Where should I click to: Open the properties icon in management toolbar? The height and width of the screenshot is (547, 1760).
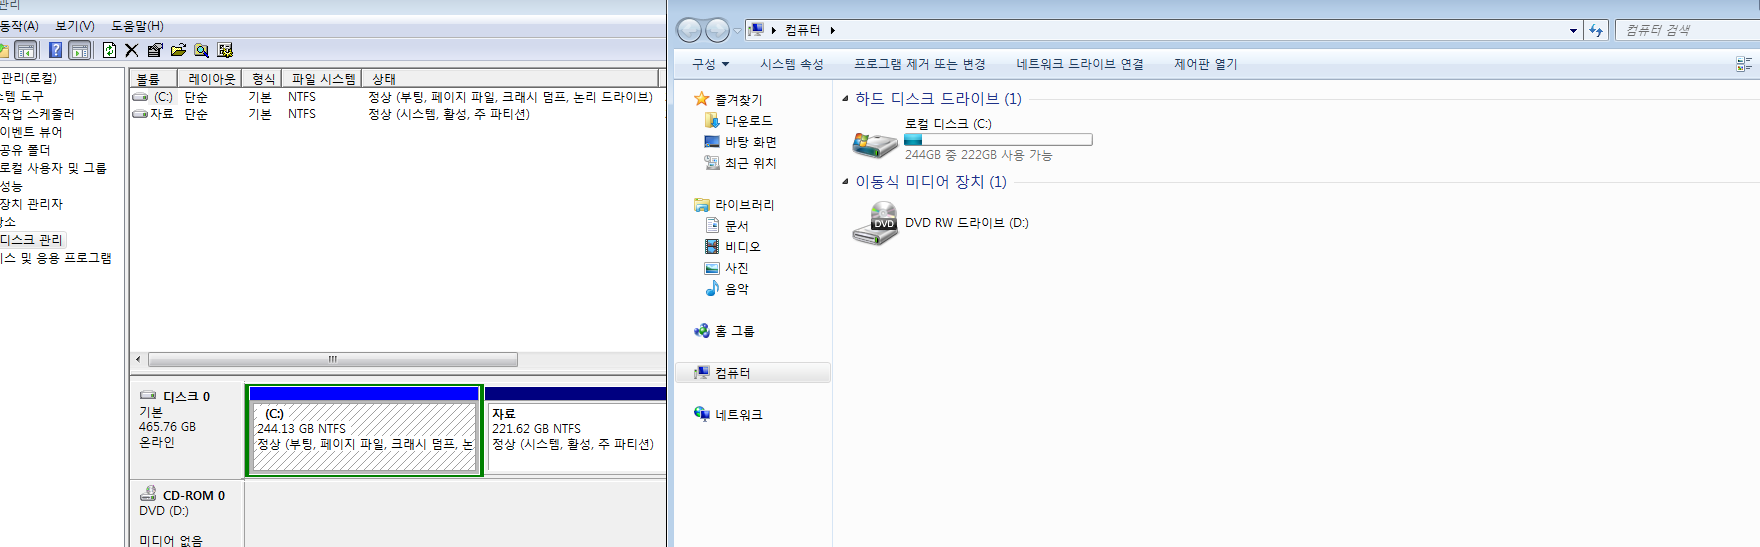(x=155, y=50)
